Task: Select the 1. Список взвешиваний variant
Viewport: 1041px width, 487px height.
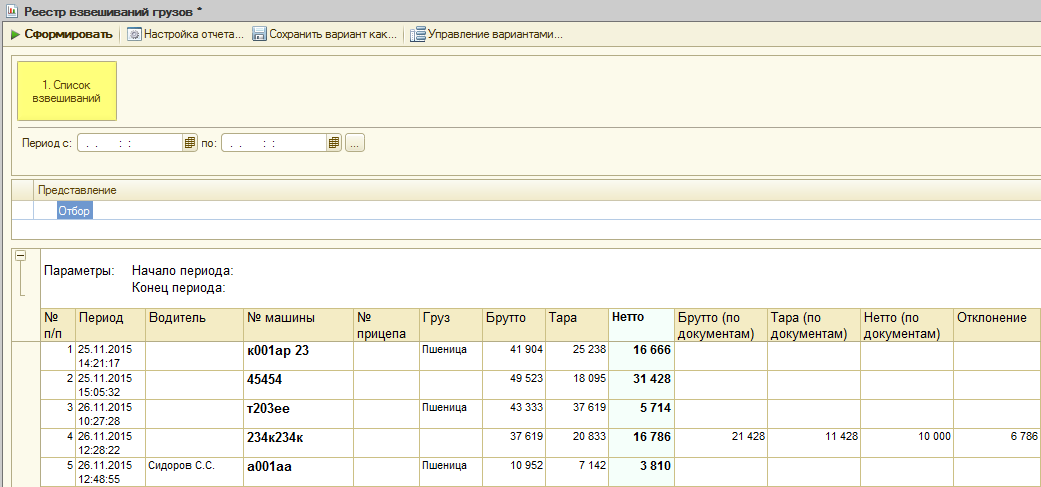Action: point(67,91)
